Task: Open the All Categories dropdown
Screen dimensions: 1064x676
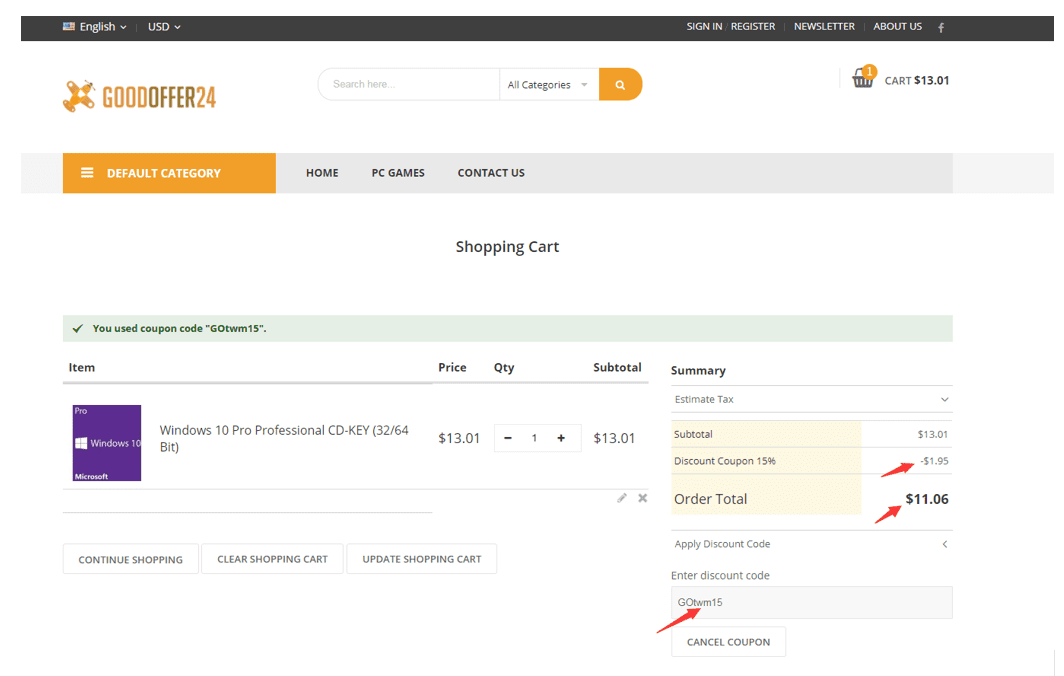Action: click(548, 85)
